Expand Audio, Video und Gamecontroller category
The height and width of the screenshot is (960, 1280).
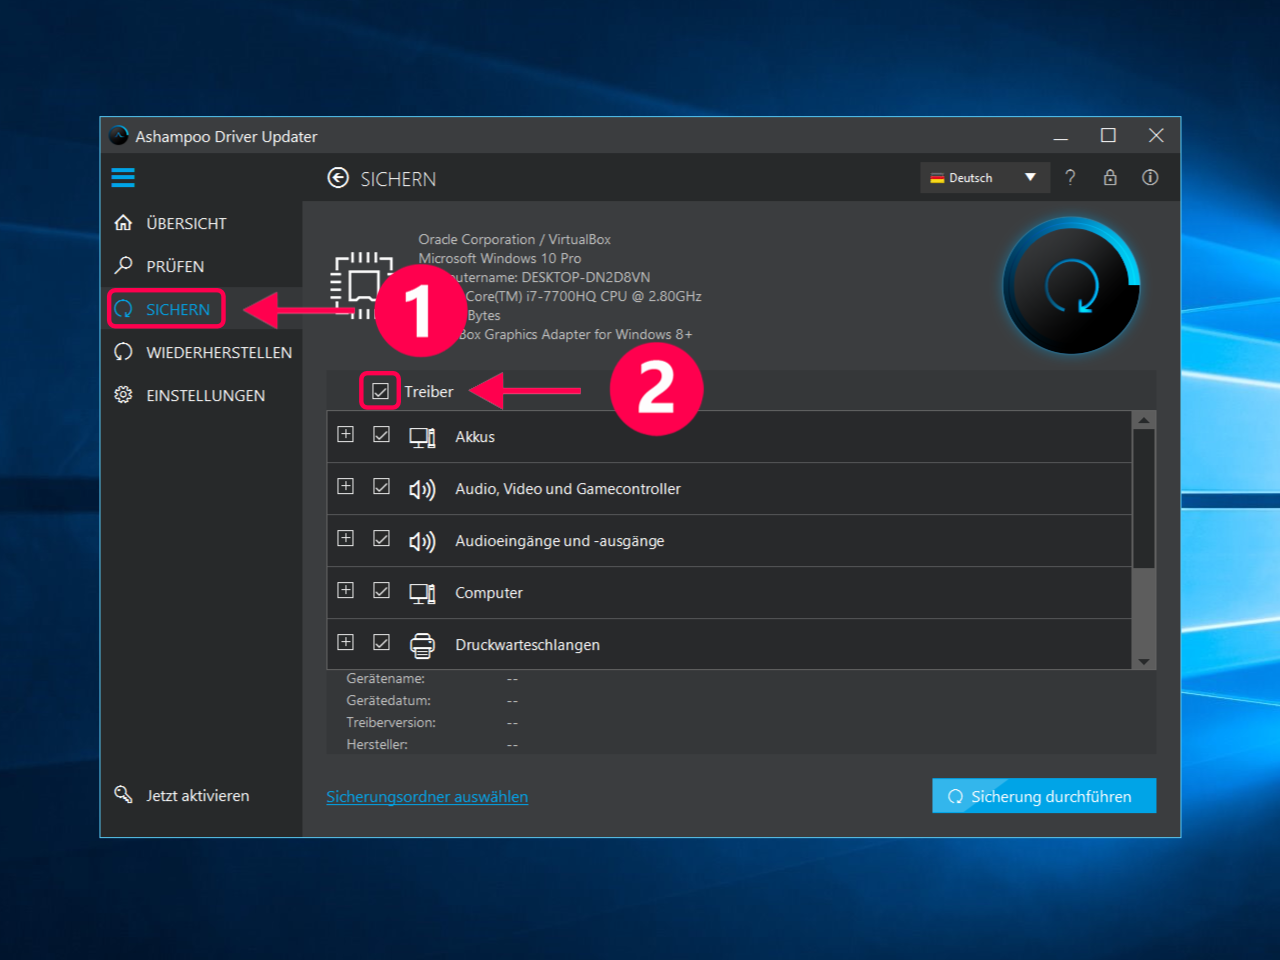[345, 486]
